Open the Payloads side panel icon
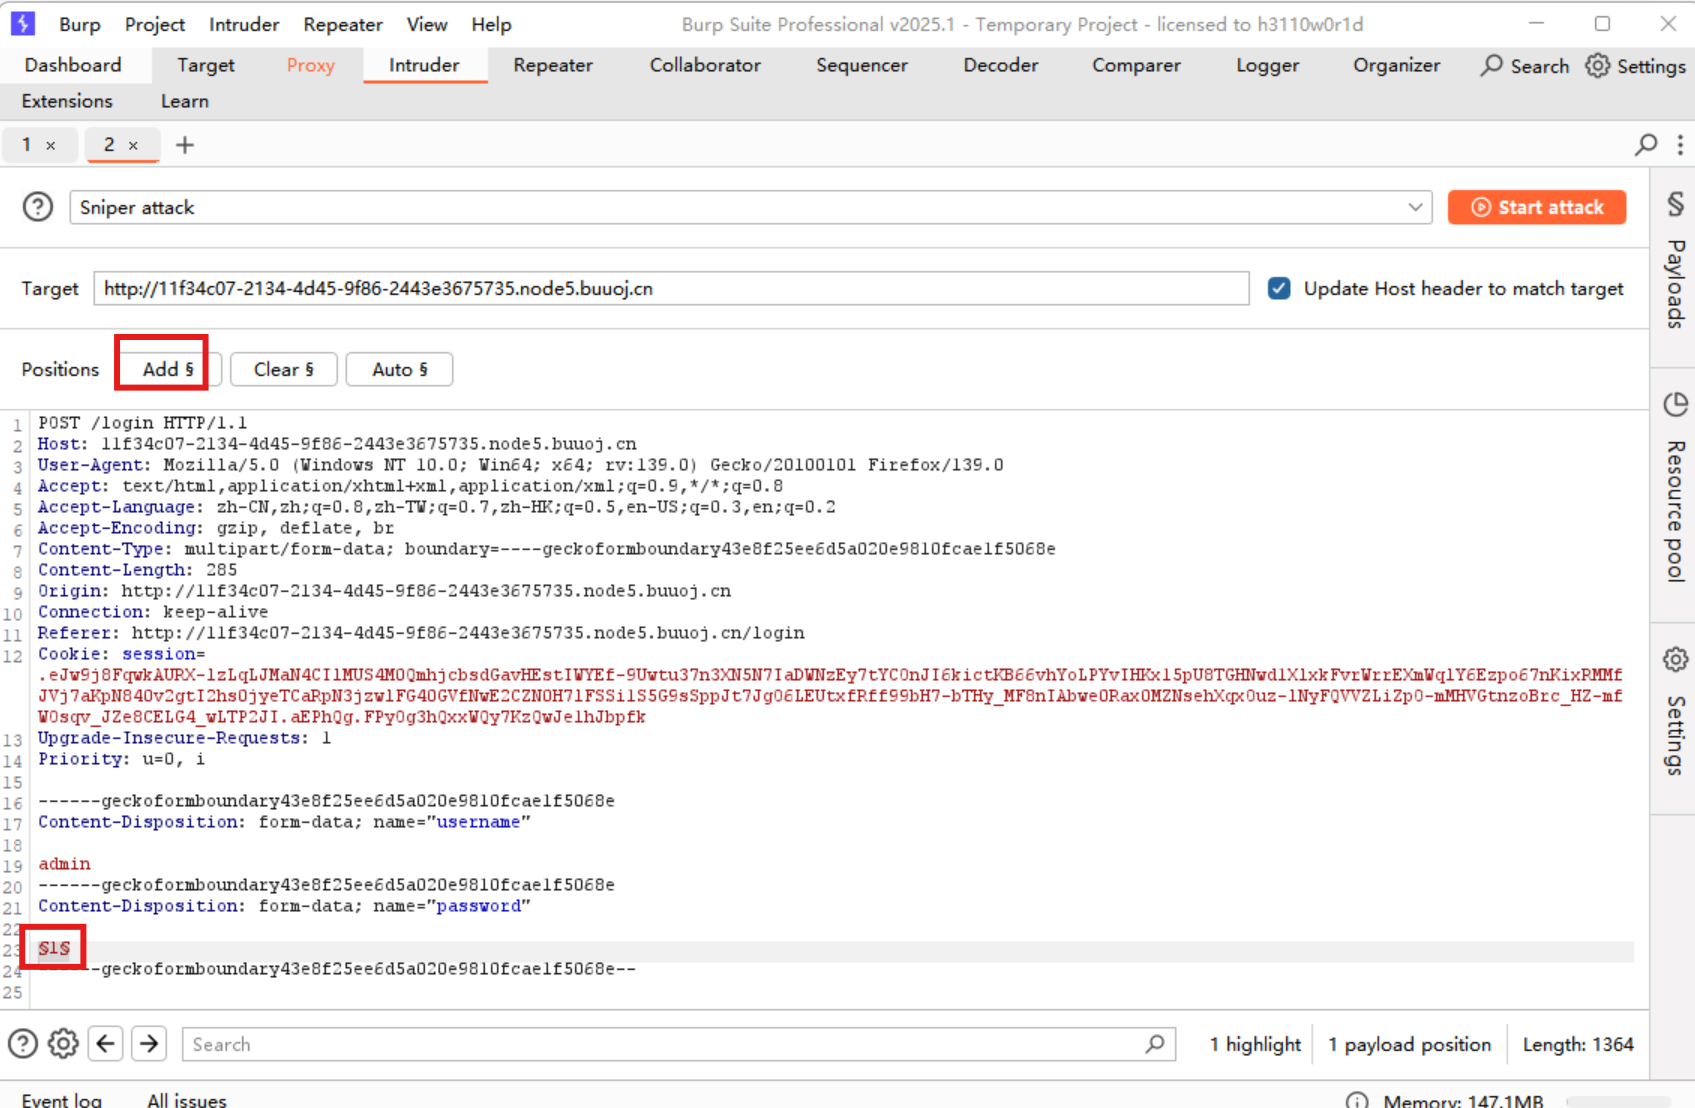 click(x=1675, y=204)
